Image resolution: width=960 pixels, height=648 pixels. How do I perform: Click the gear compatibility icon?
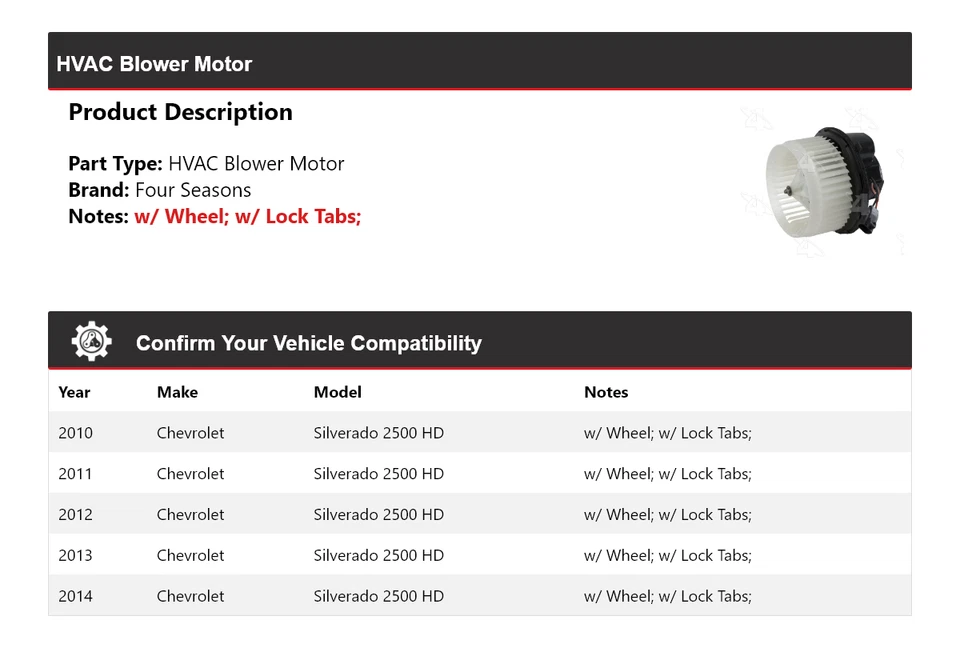coord(91,342)
